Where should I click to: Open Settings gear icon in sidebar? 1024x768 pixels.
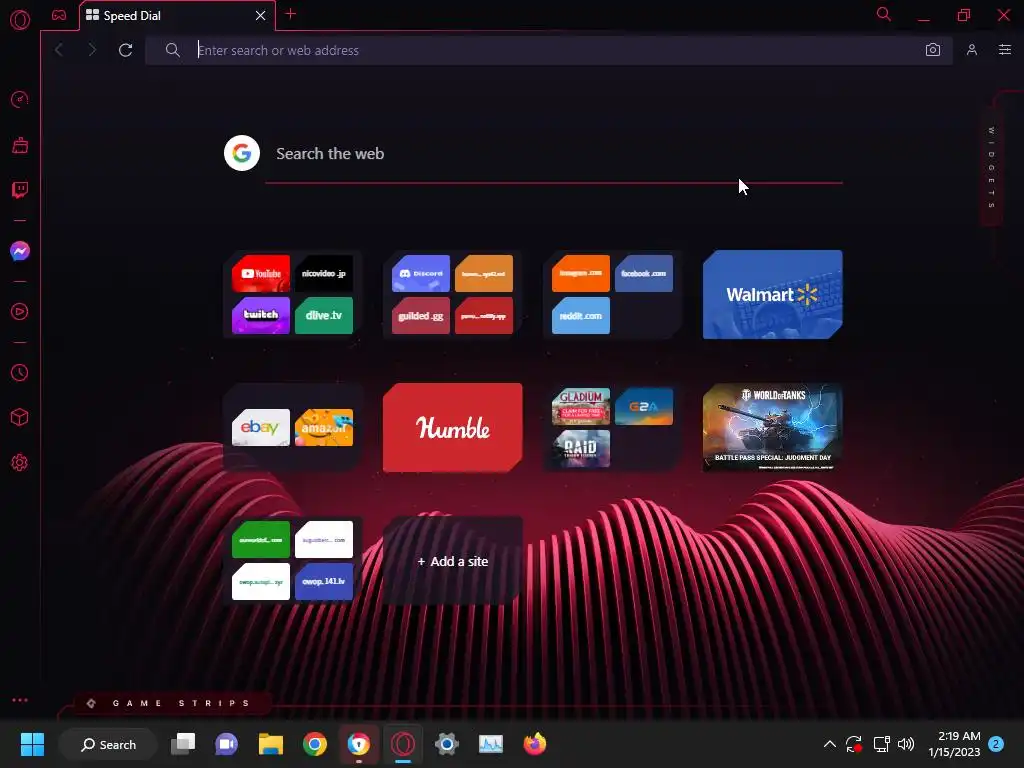click(20, 462)
